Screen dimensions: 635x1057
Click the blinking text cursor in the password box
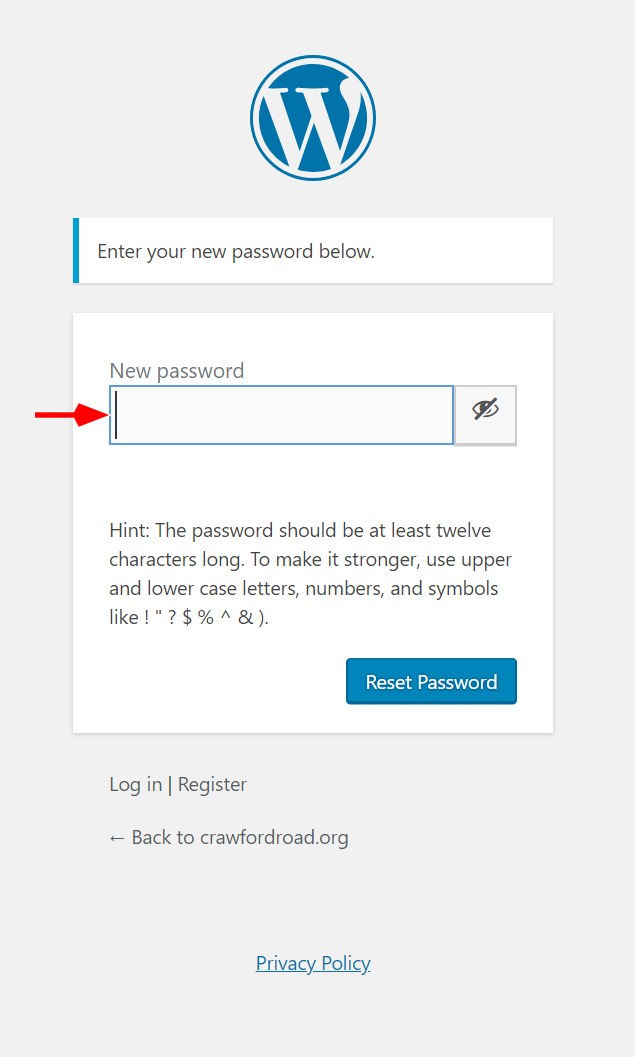117,415
